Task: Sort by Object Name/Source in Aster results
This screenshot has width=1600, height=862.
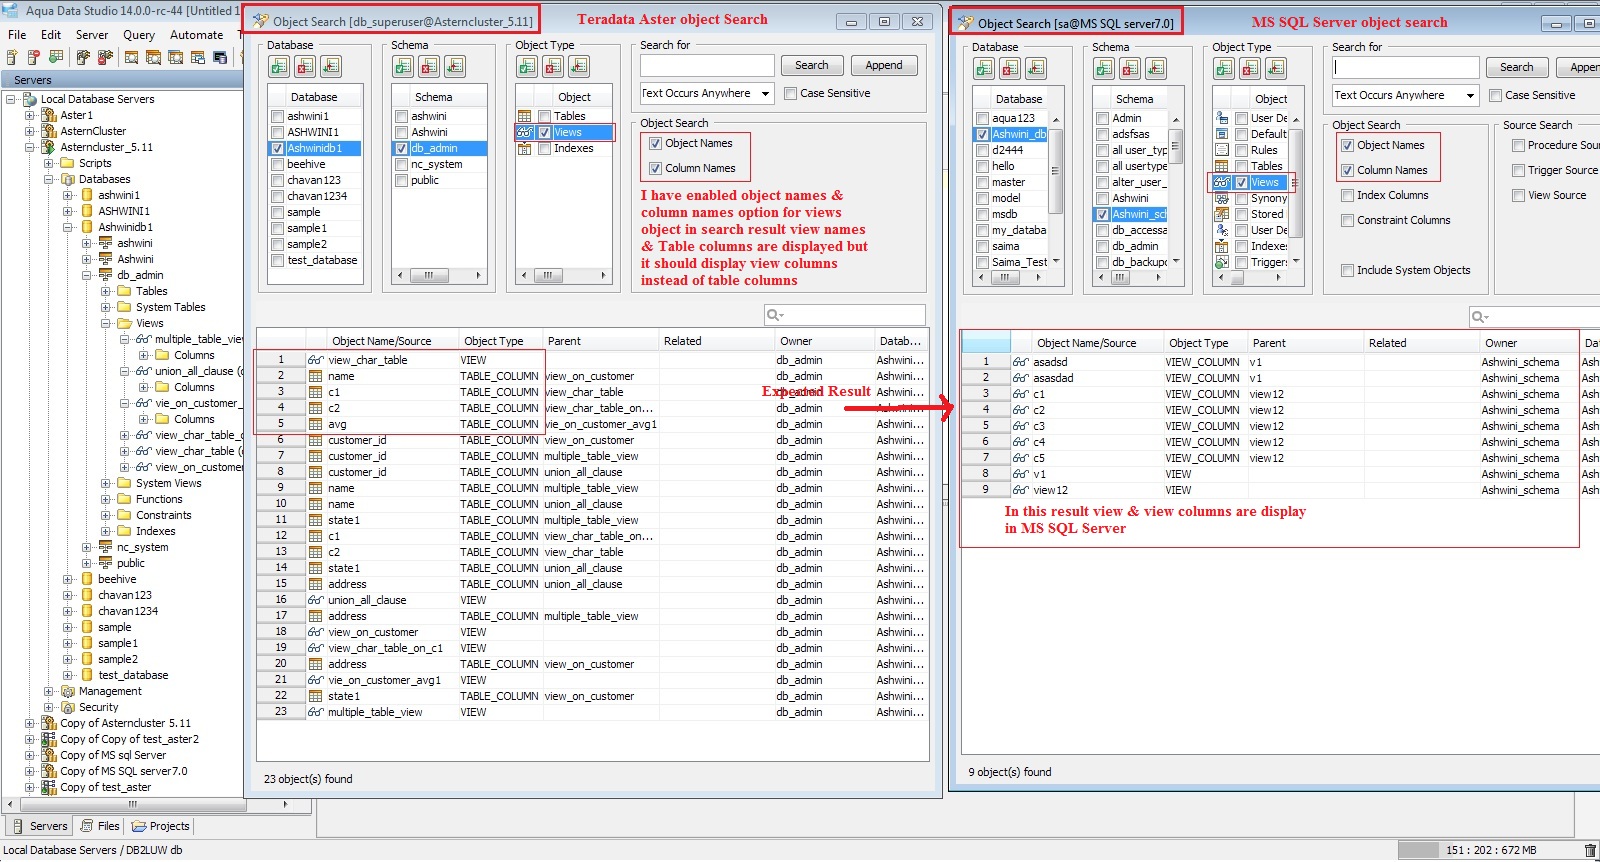Action: click(x=382, y=341)
